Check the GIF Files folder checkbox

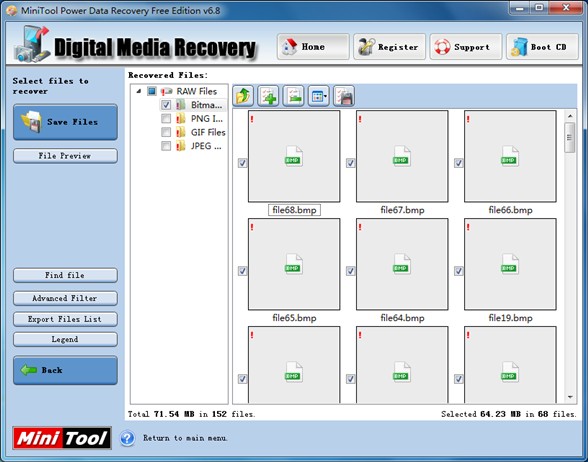166,132
